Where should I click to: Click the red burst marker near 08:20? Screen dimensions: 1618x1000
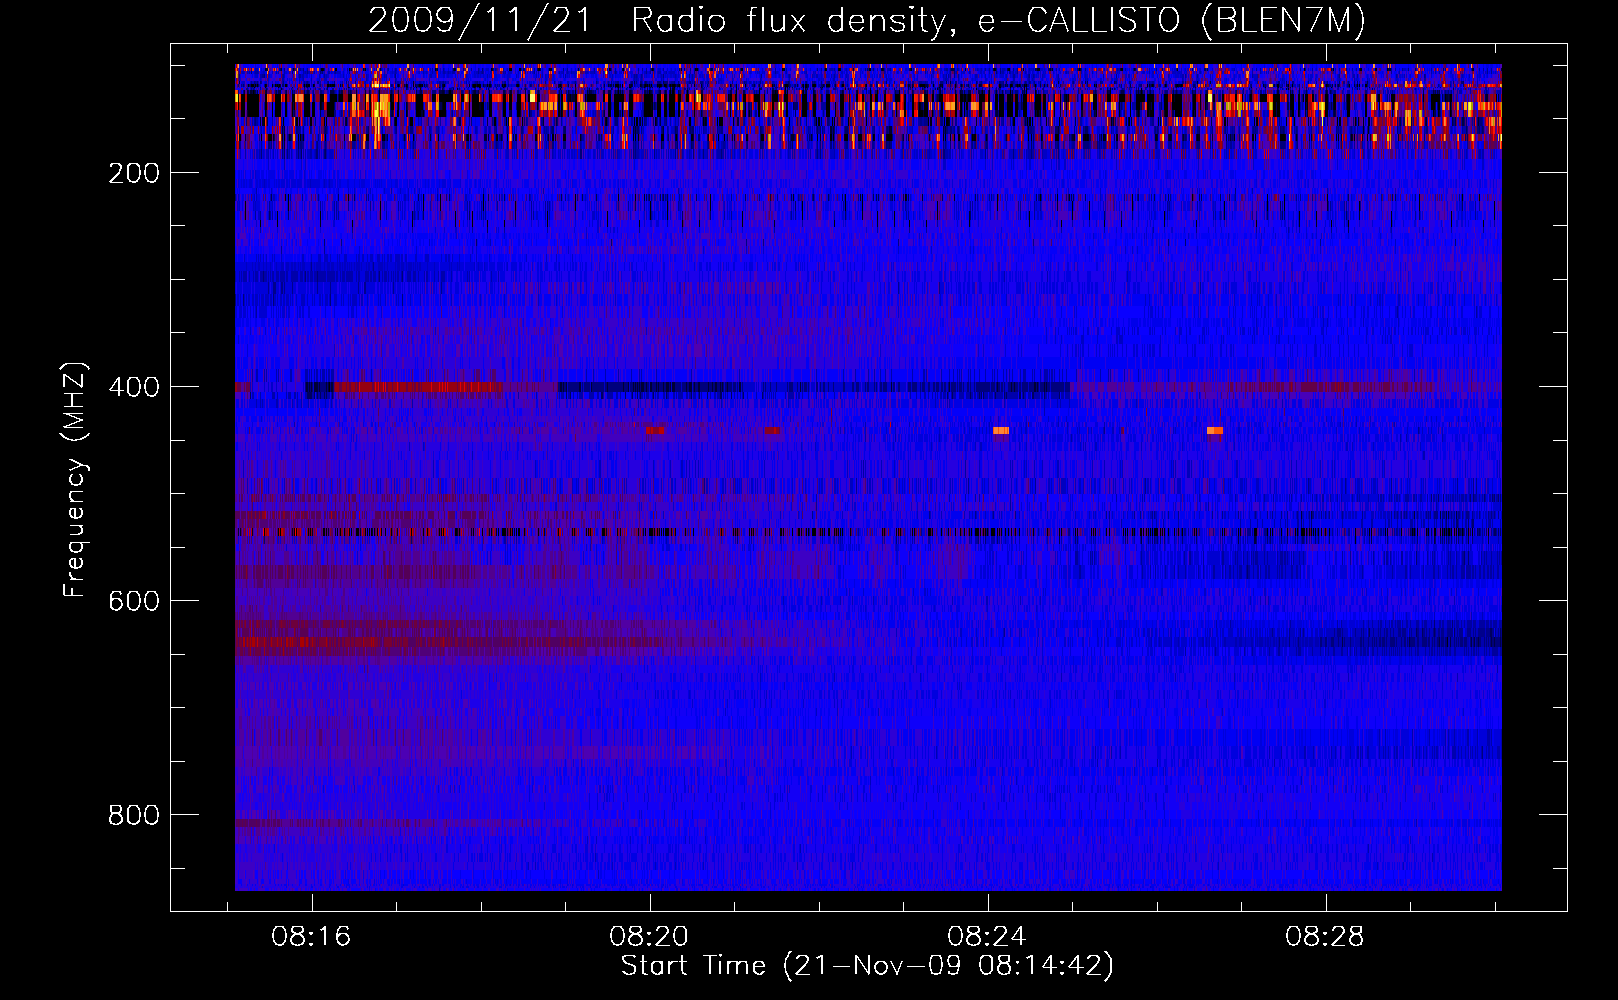tap(655, 431)
